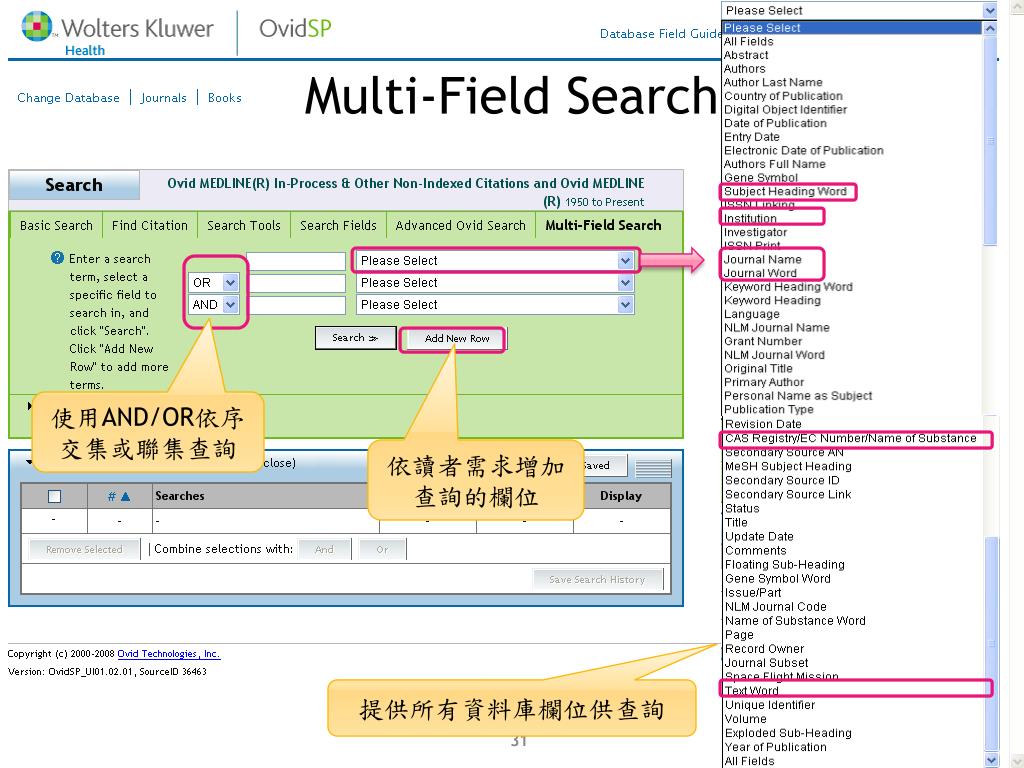Screen dimensions: 1024x768
Task: Select the Multi-Field Search tab
Action: [603, 225]
